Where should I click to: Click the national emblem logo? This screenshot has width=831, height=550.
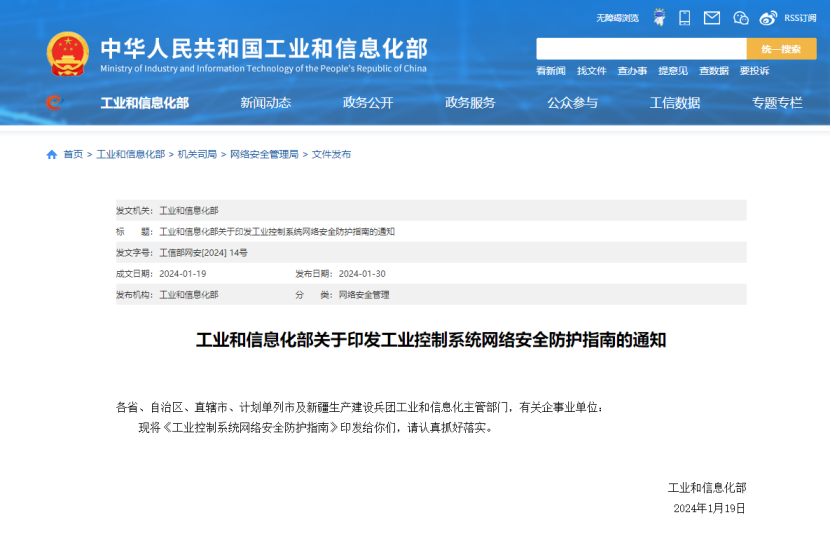pos(68,54)
